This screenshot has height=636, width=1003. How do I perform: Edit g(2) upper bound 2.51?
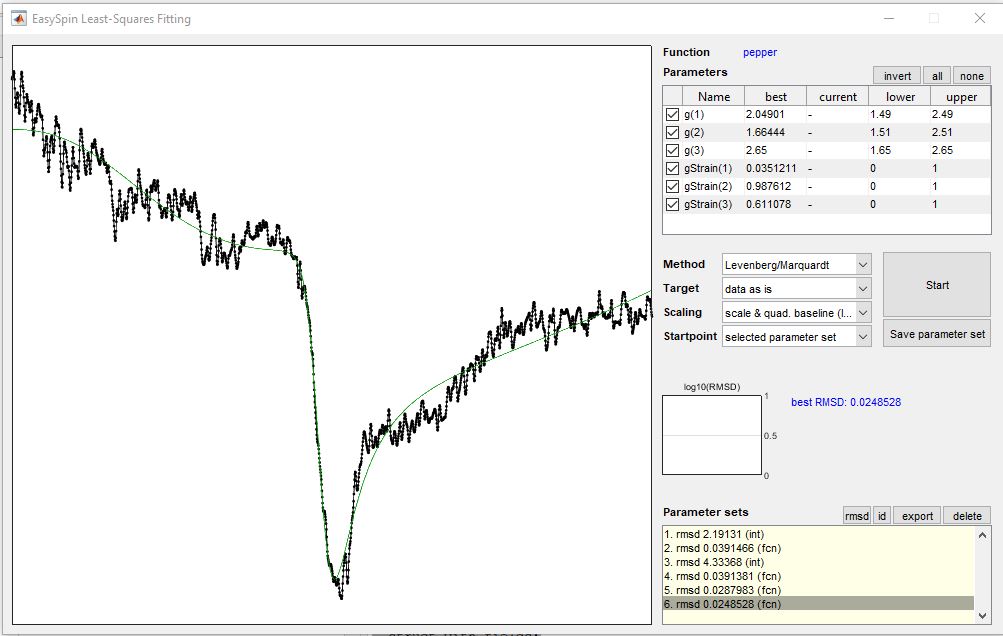(x=961, y=132)
